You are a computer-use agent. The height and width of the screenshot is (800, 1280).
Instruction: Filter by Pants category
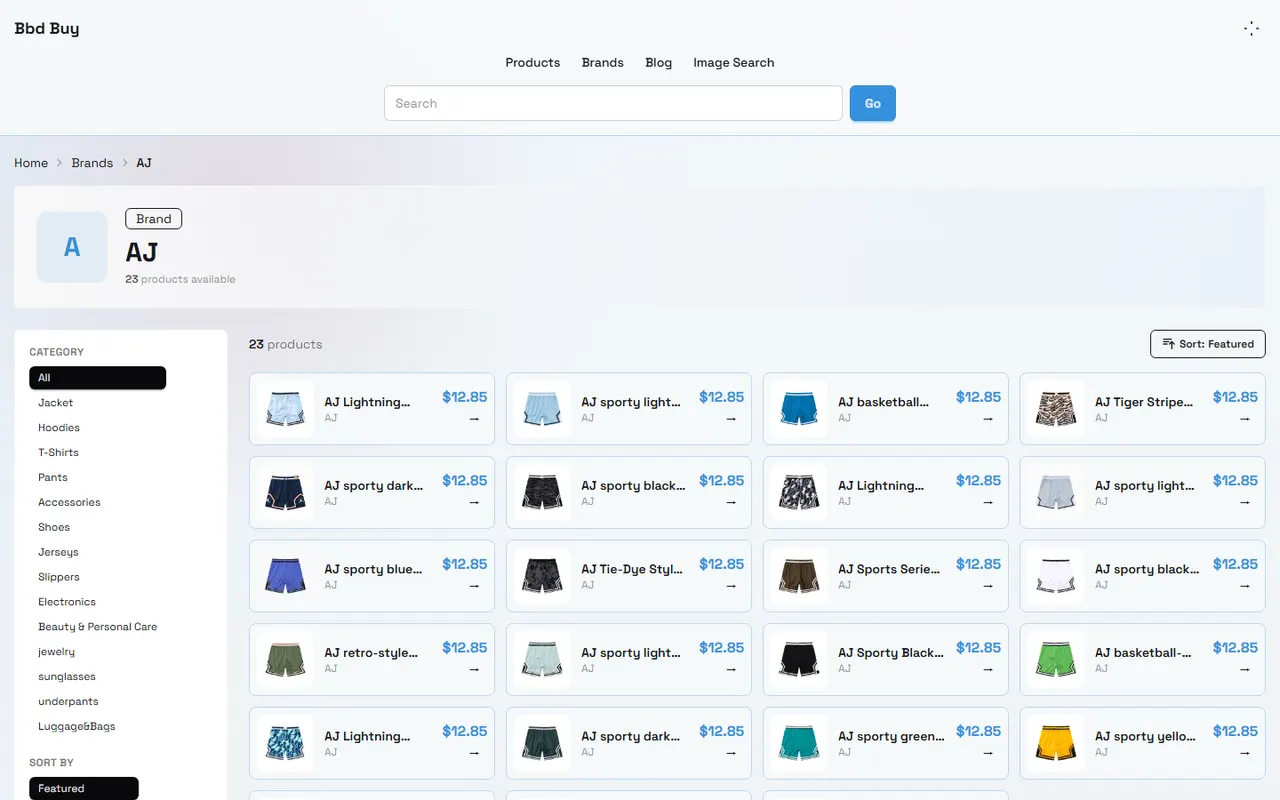[53, 478]
